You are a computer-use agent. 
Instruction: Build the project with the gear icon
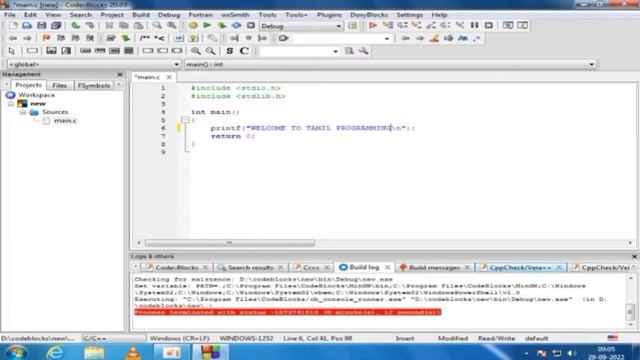[x=193, y=26]
